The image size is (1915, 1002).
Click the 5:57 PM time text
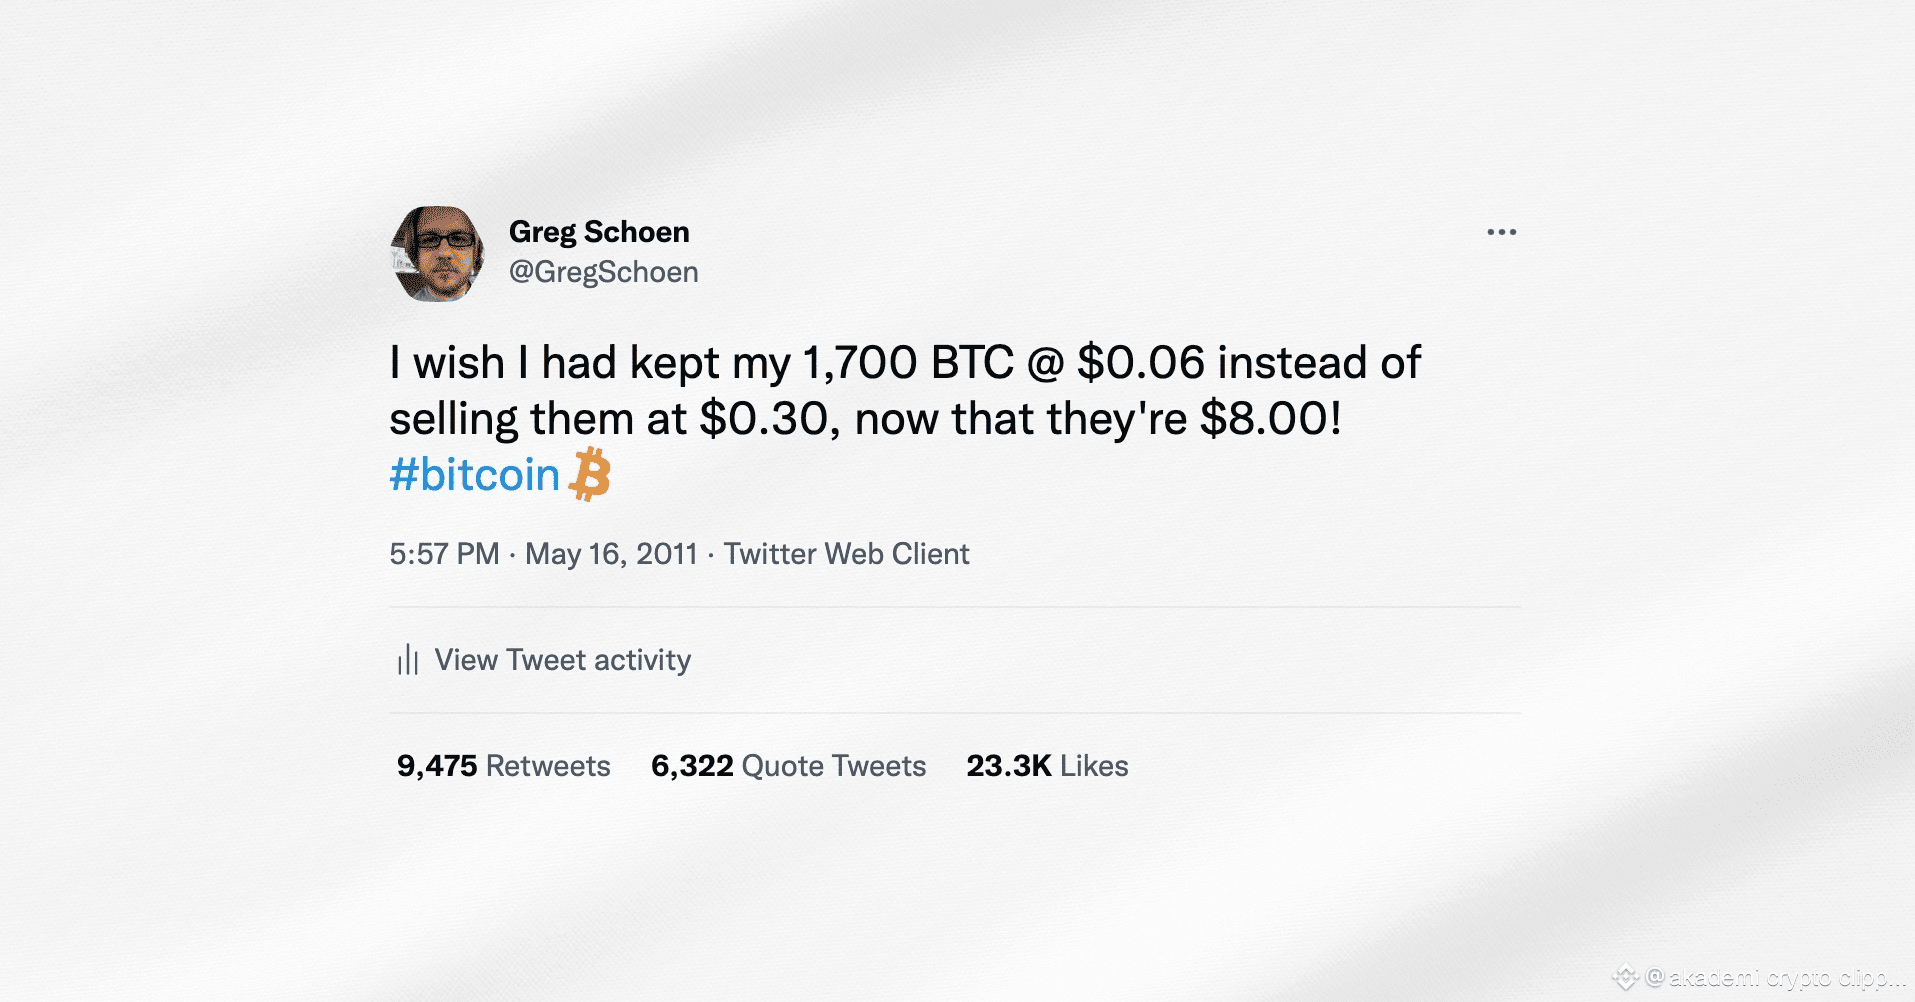tap(444, 553)
